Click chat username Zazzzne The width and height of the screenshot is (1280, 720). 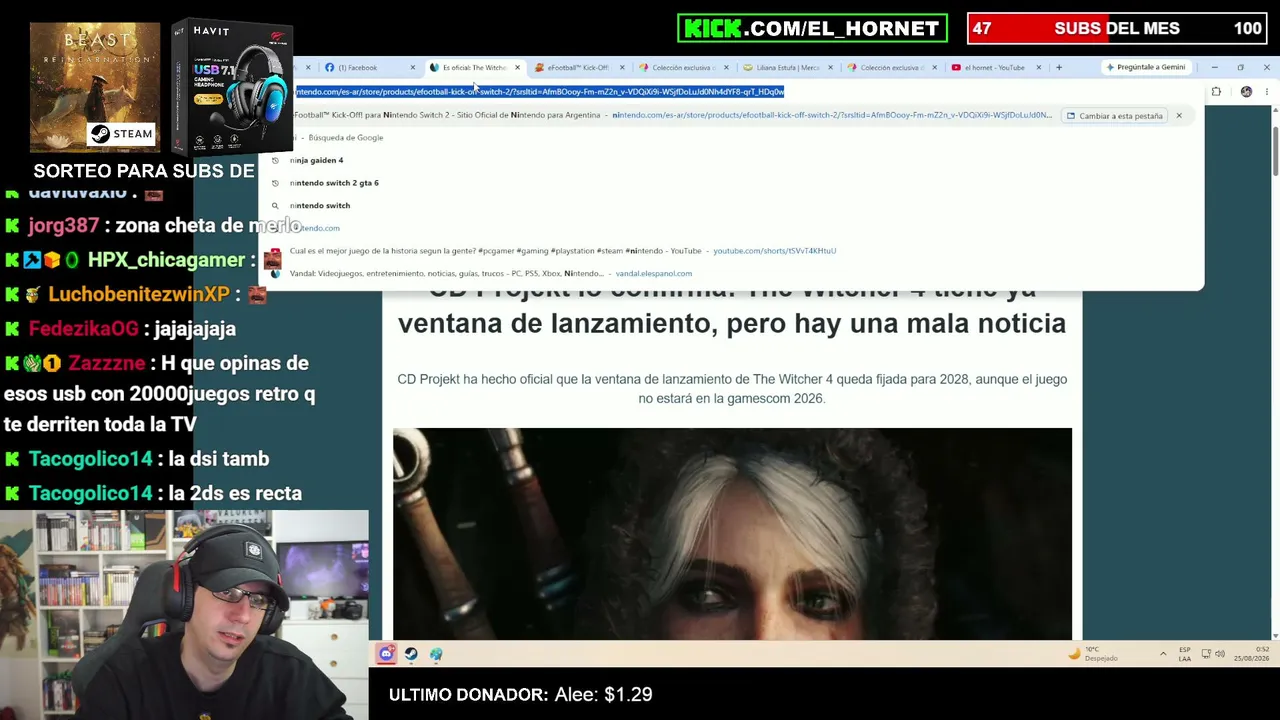tap(107, 363)
